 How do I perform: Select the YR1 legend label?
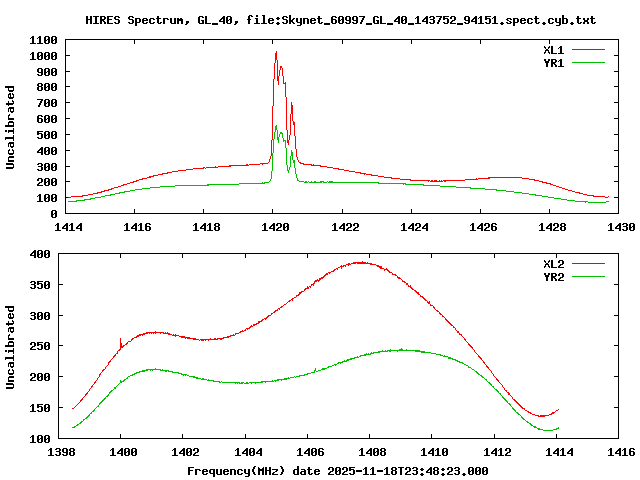click(x=554, y=62)
